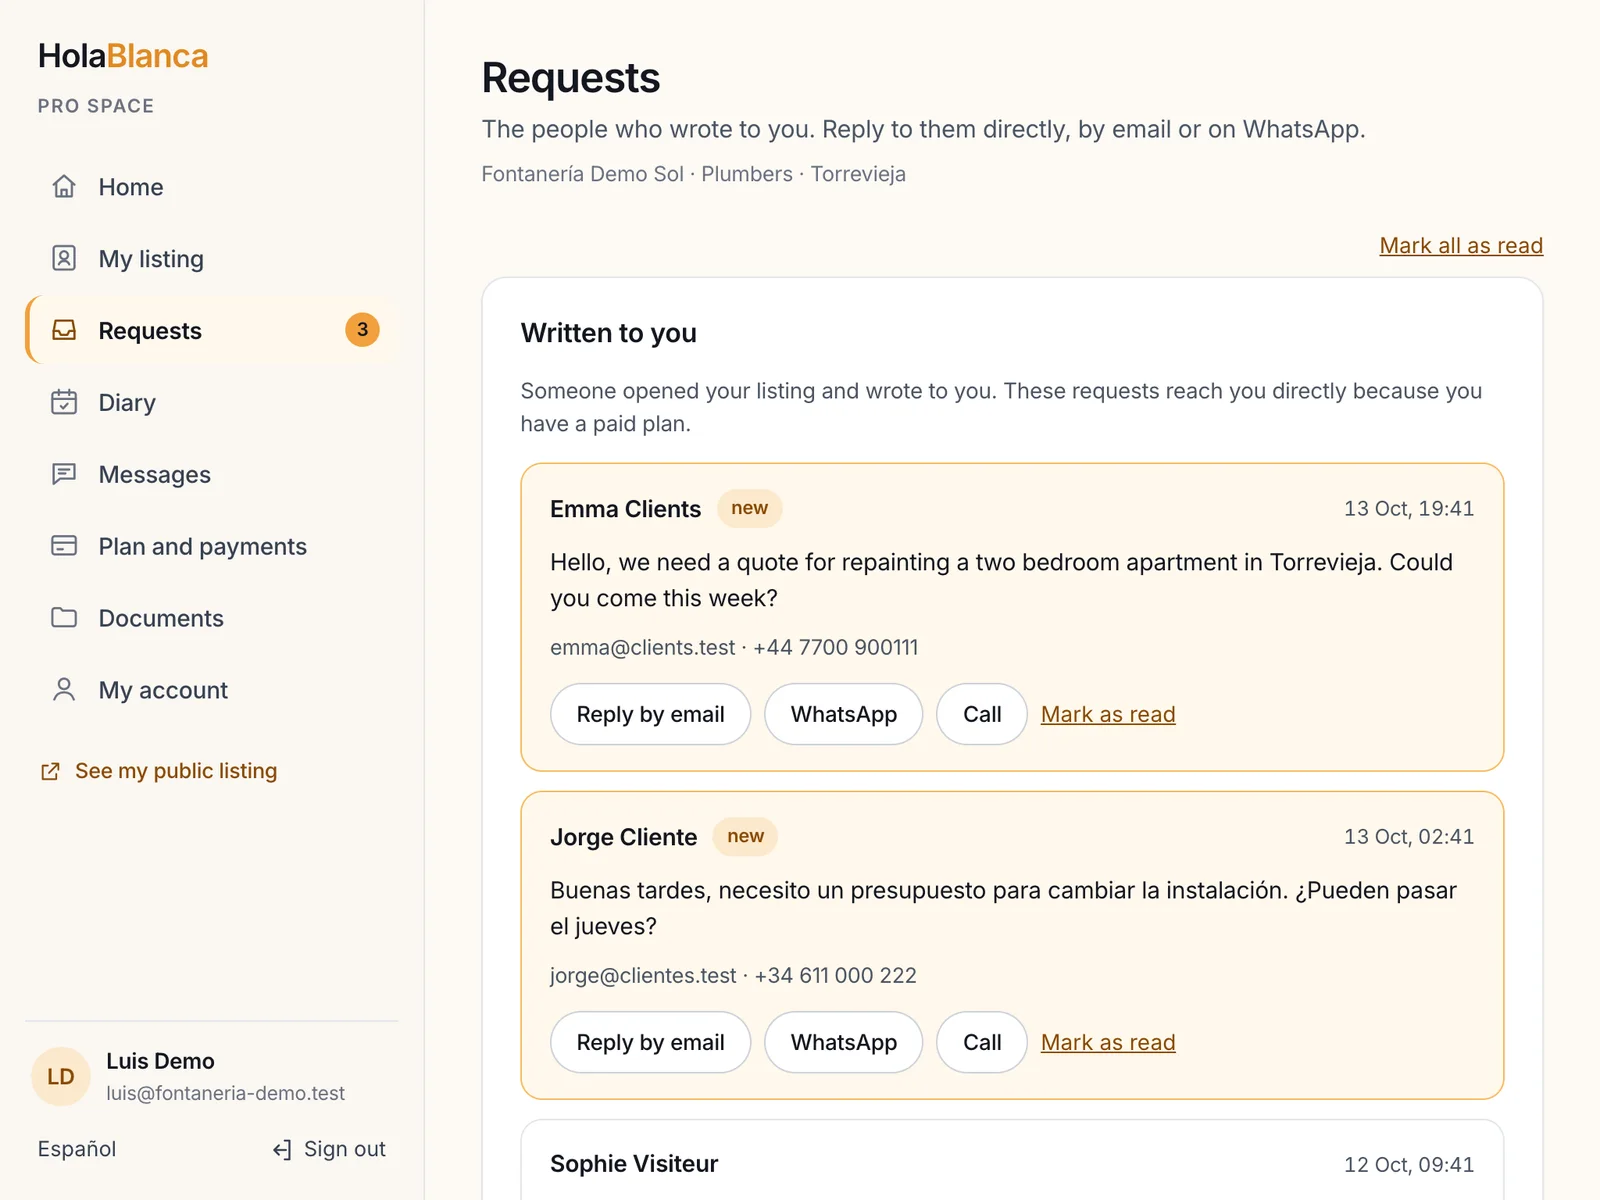
Task: Go to My account
Action: point(212,691)
